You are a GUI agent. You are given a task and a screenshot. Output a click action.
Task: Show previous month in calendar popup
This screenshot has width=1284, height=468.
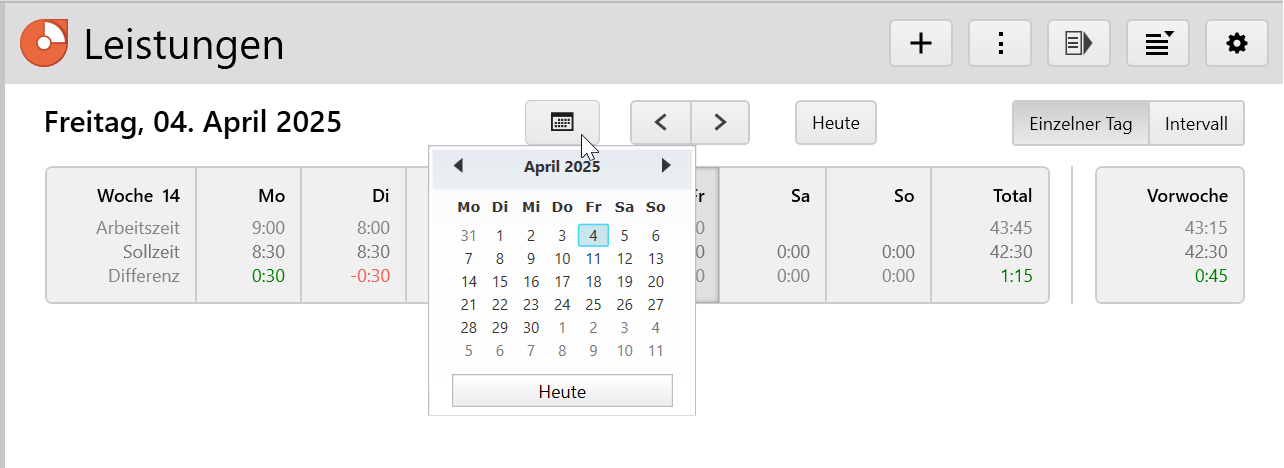point(458,166)
